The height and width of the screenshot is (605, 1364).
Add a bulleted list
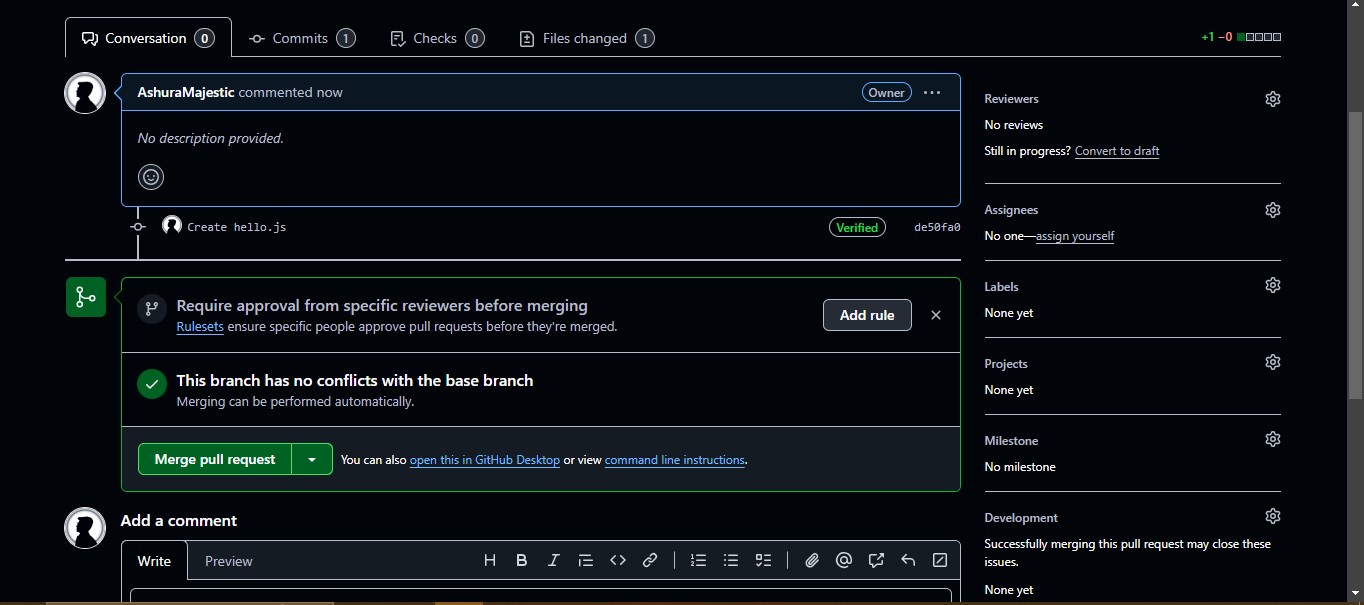pyautogui.click(x=731, y=560)
